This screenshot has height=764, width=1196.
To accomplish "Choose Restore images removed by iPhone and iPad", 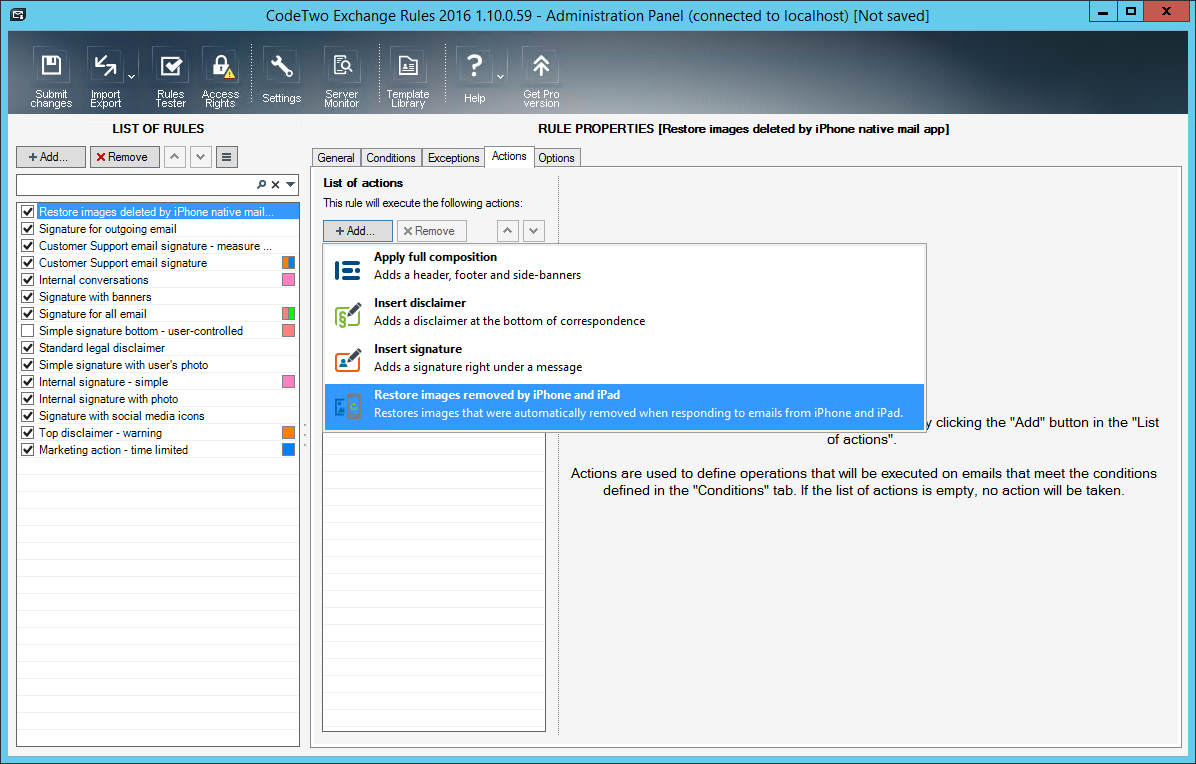I will tap(625, 405).
